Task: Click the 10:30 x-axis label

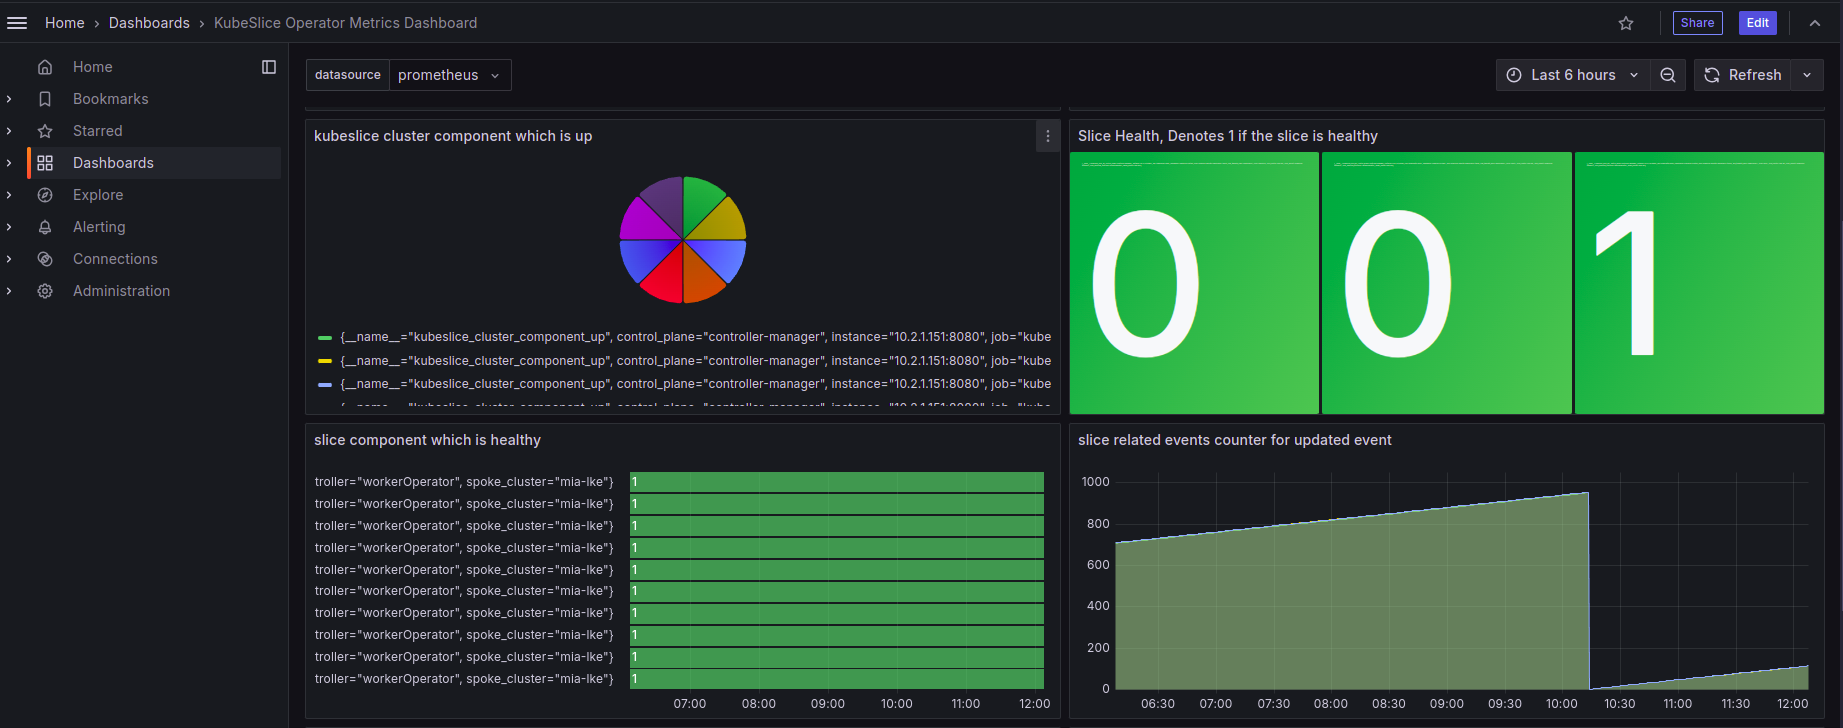Action: click(1620, 704)
